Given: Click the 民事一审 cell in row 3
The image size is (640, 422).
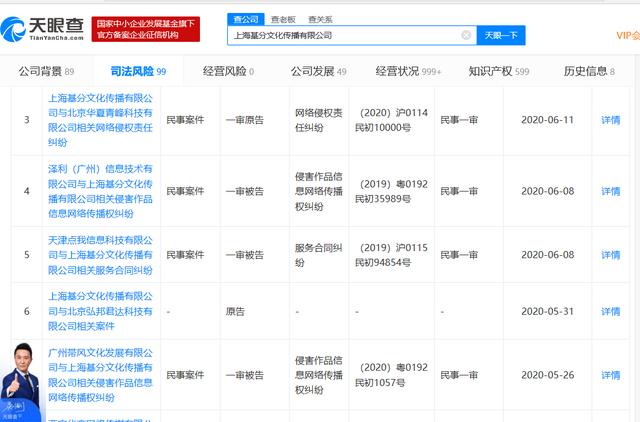Looking at the screenshot, I should point(459,120).
